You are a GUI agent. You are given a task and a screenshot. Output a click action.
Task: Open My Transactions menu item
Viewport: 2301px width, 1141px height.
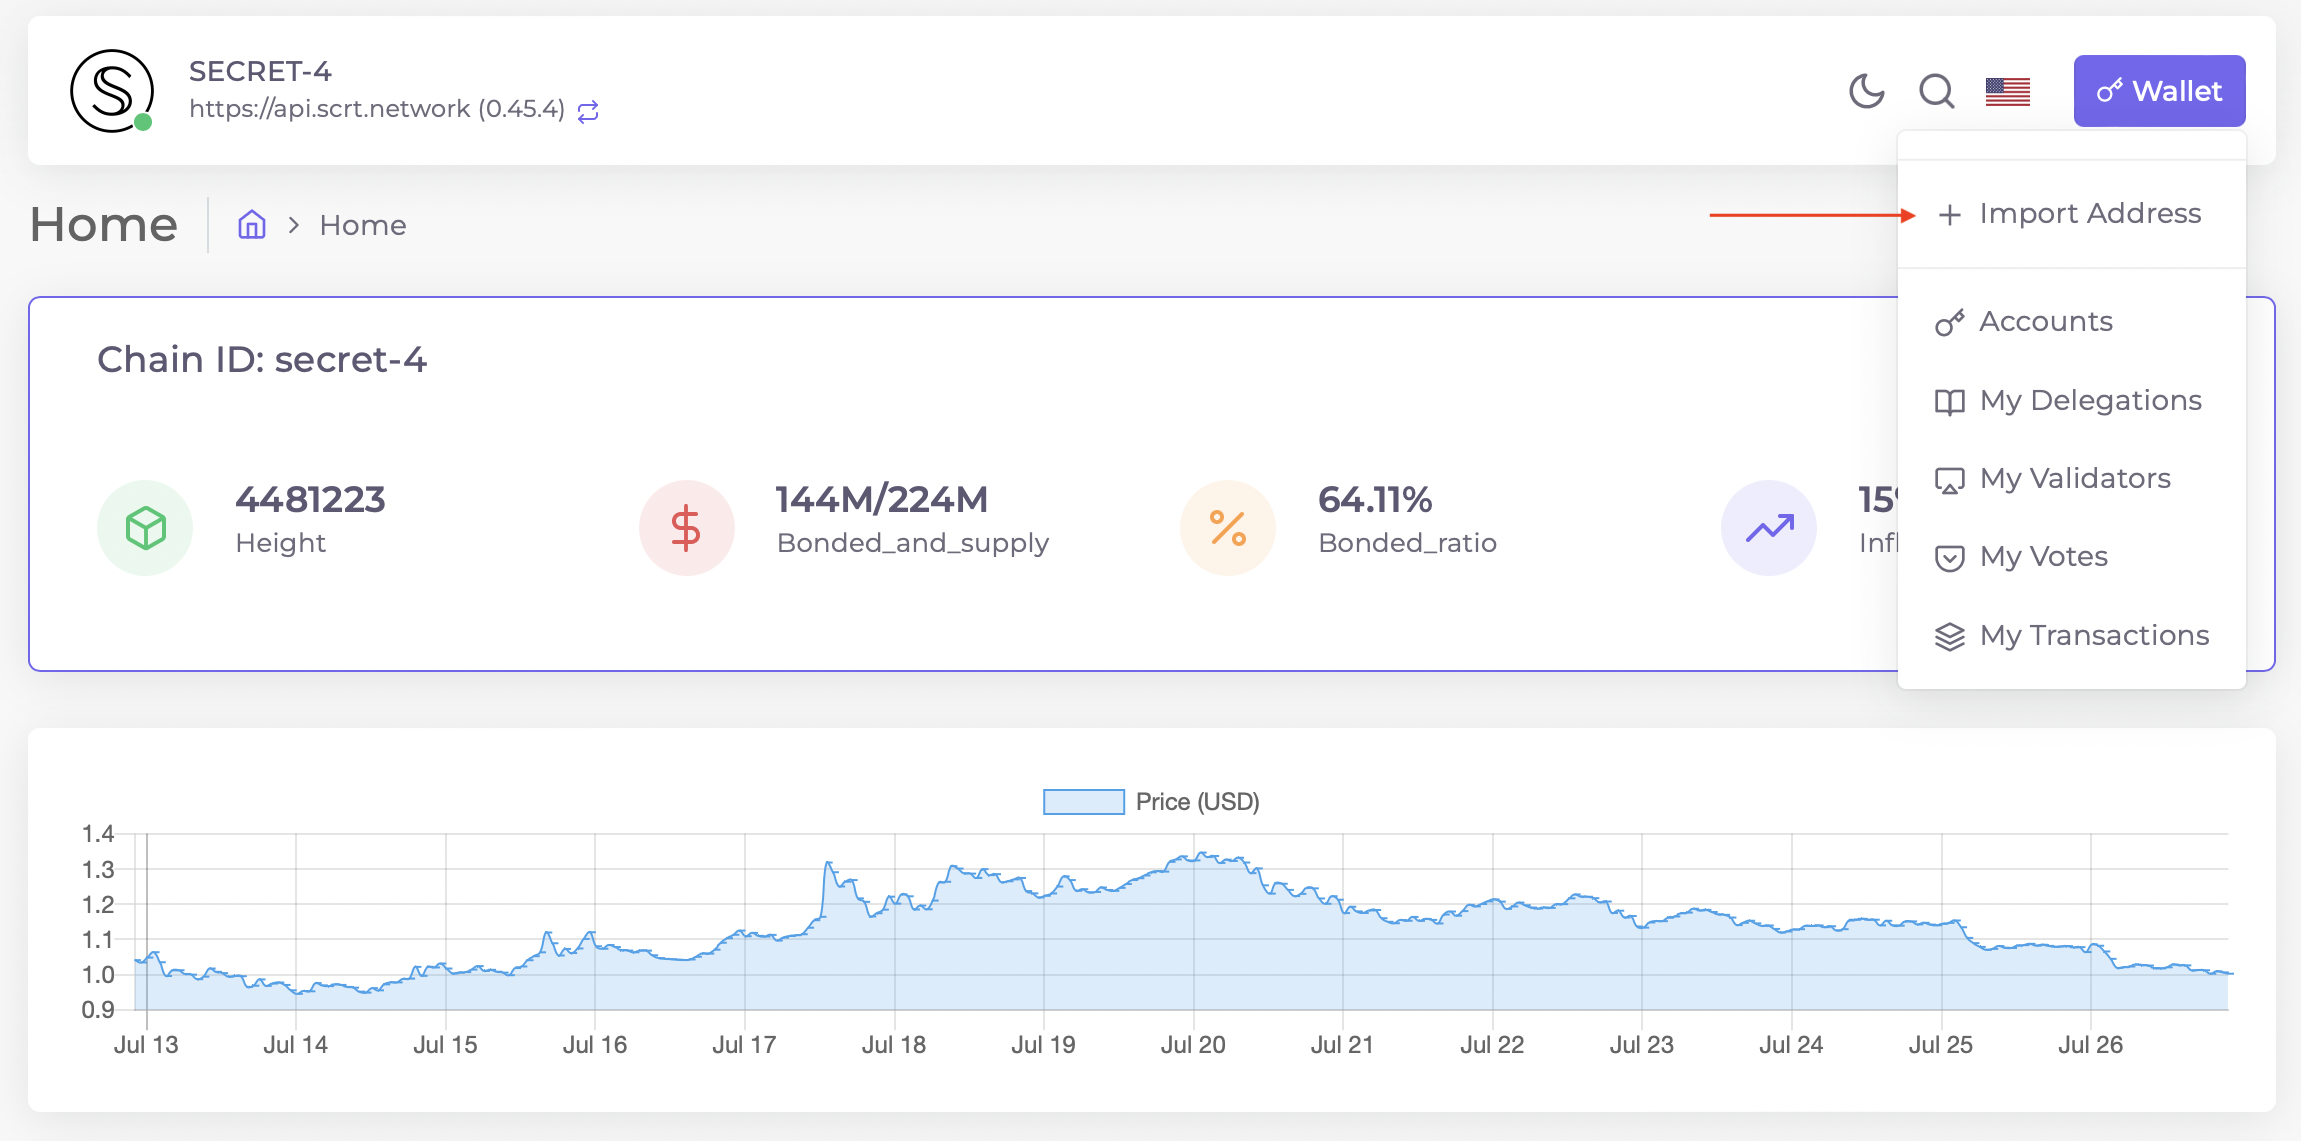pyautogui.click(x=2093, y=636)
